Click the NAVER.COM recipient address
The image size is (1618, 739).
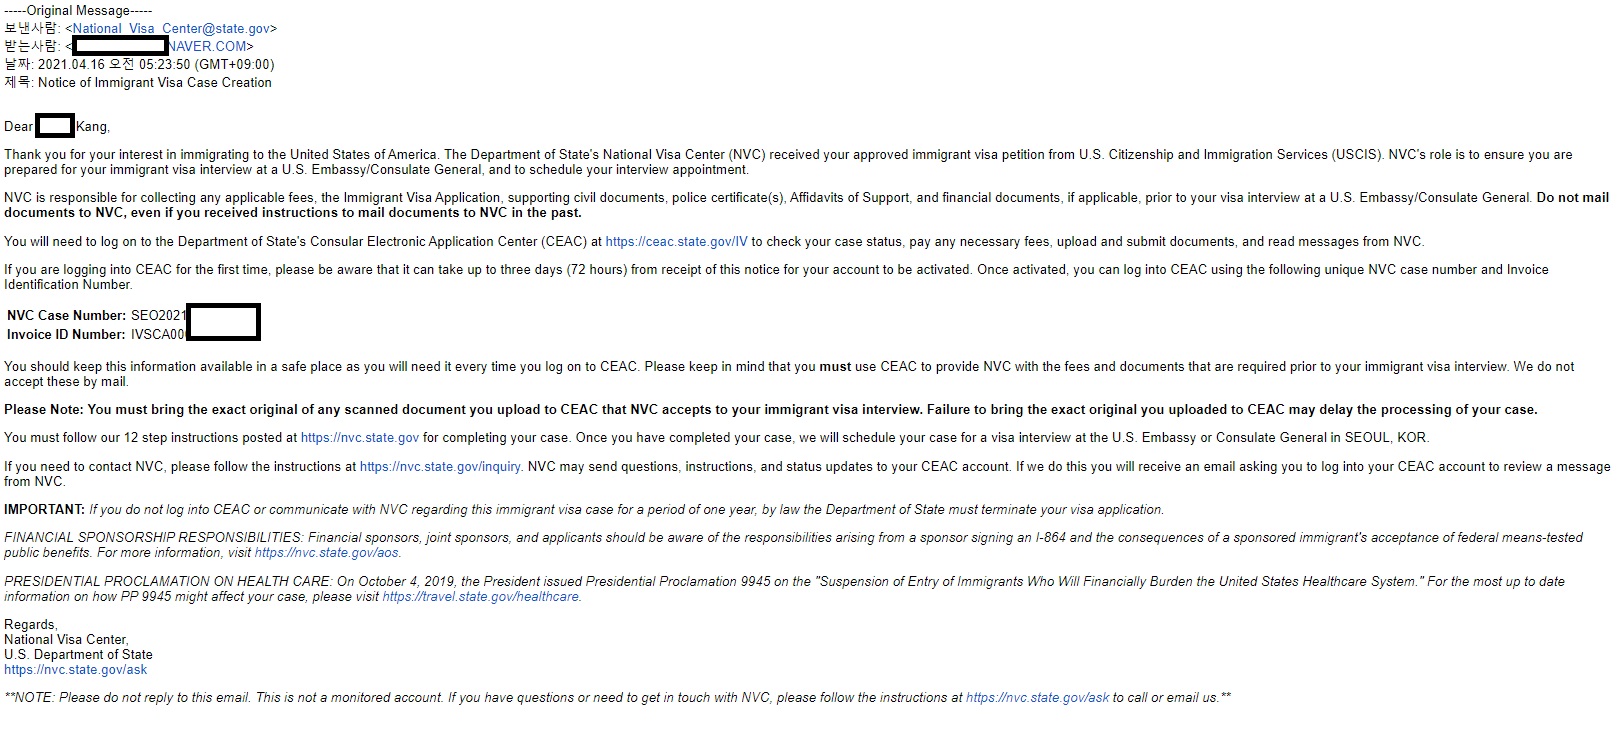(207, 46)
